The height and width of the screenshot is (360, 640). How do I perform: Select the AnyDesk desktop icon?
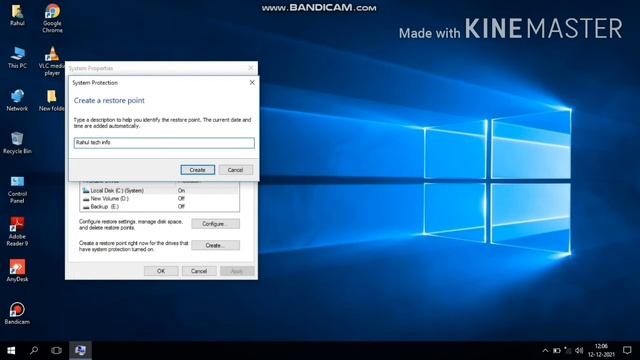coord(17,270)
